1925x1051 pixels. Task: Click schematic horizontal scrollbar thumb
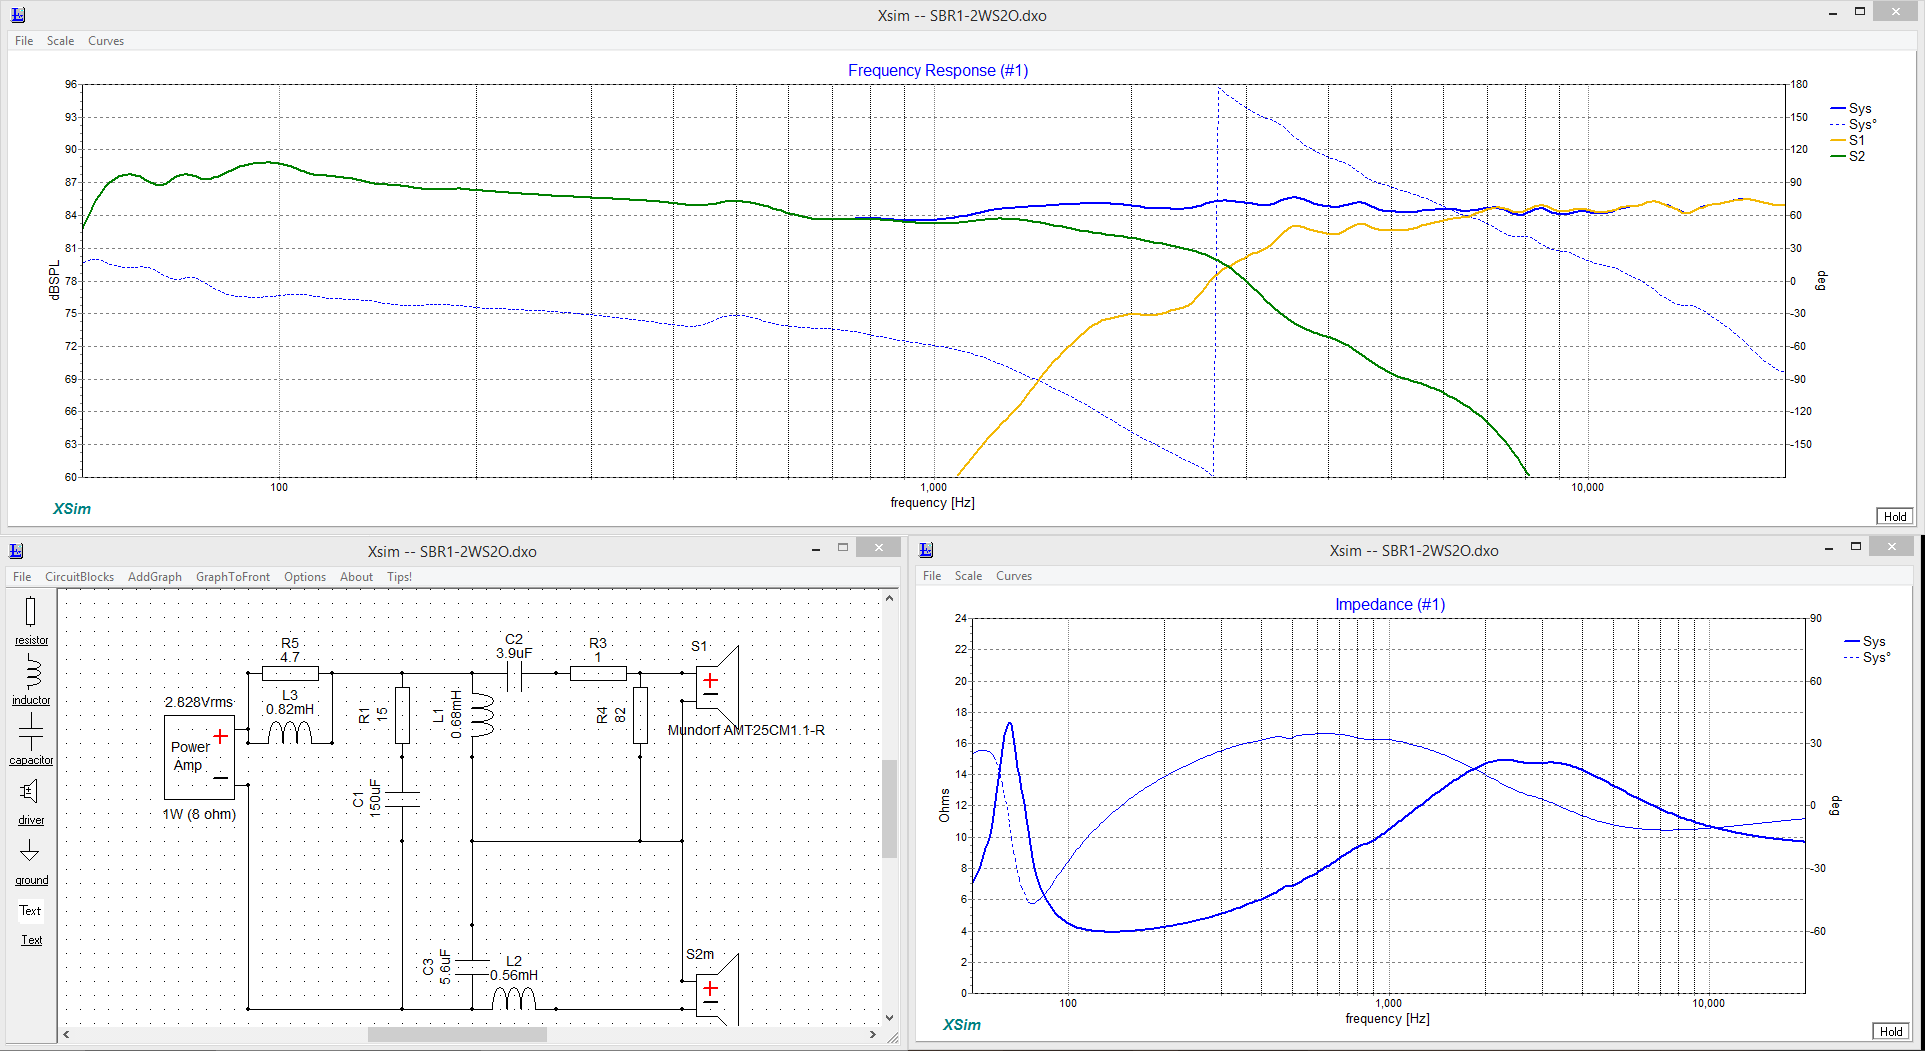tap(457, 1035)
